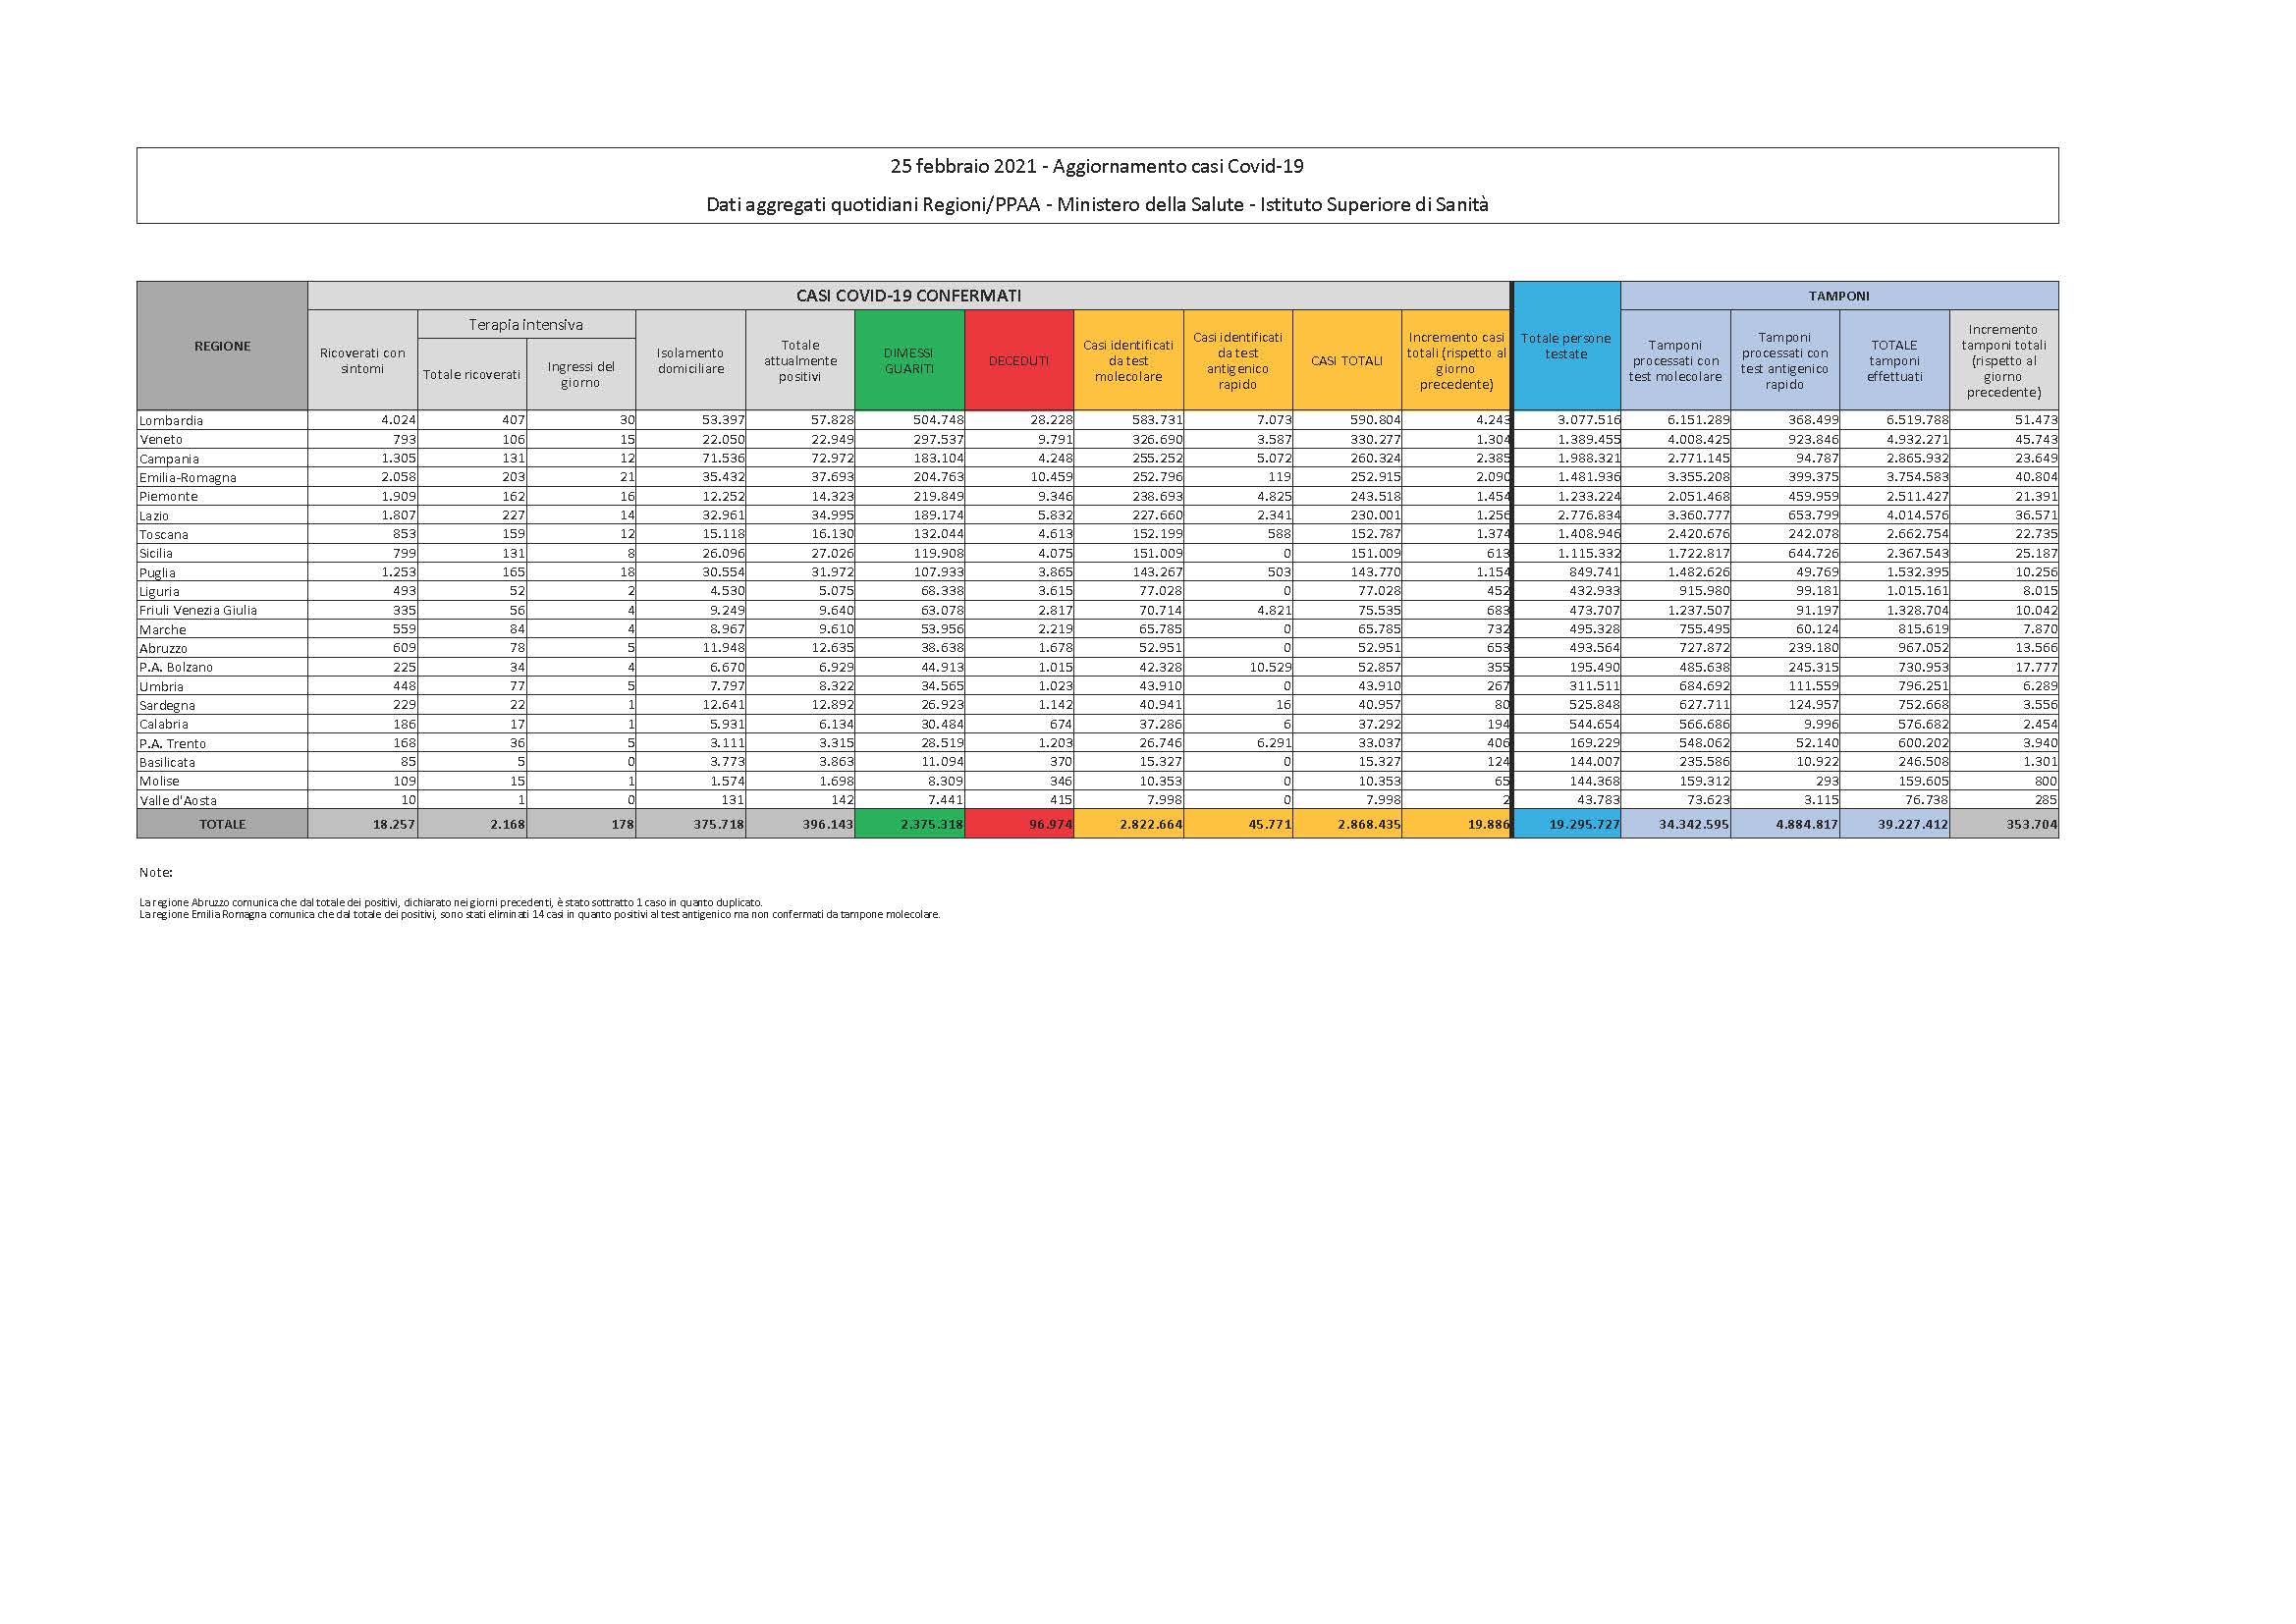Viewport: 2296px width, 1624px height.
Task: Select the Friuli Venezia Giulia row label
Action: point(198,610)
